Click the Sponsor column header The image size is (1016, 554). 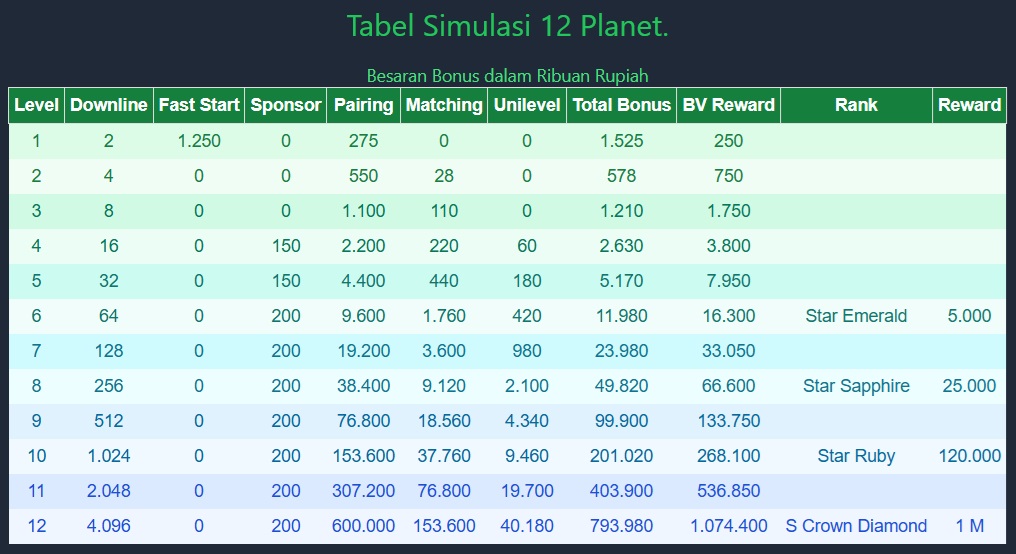tap(286, 105)
